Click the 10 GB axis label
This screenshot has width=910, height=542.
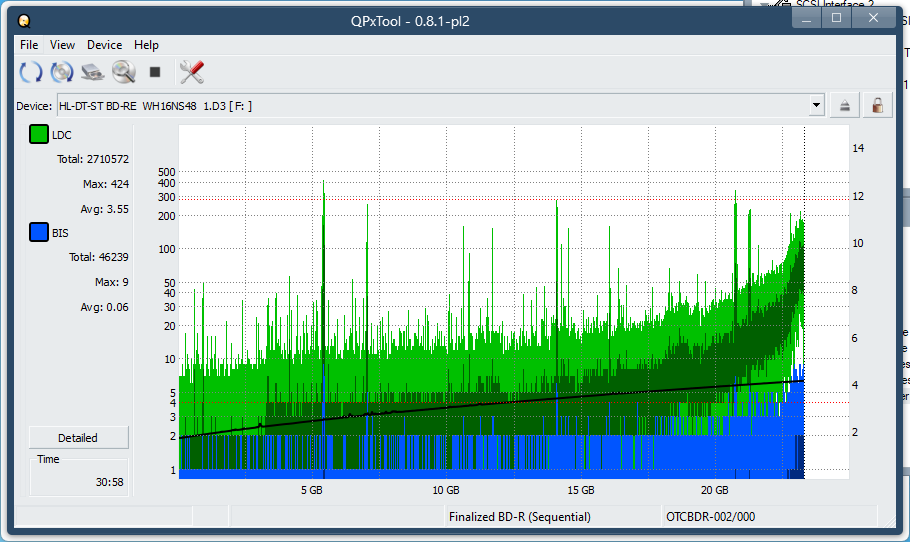point(446,490)
